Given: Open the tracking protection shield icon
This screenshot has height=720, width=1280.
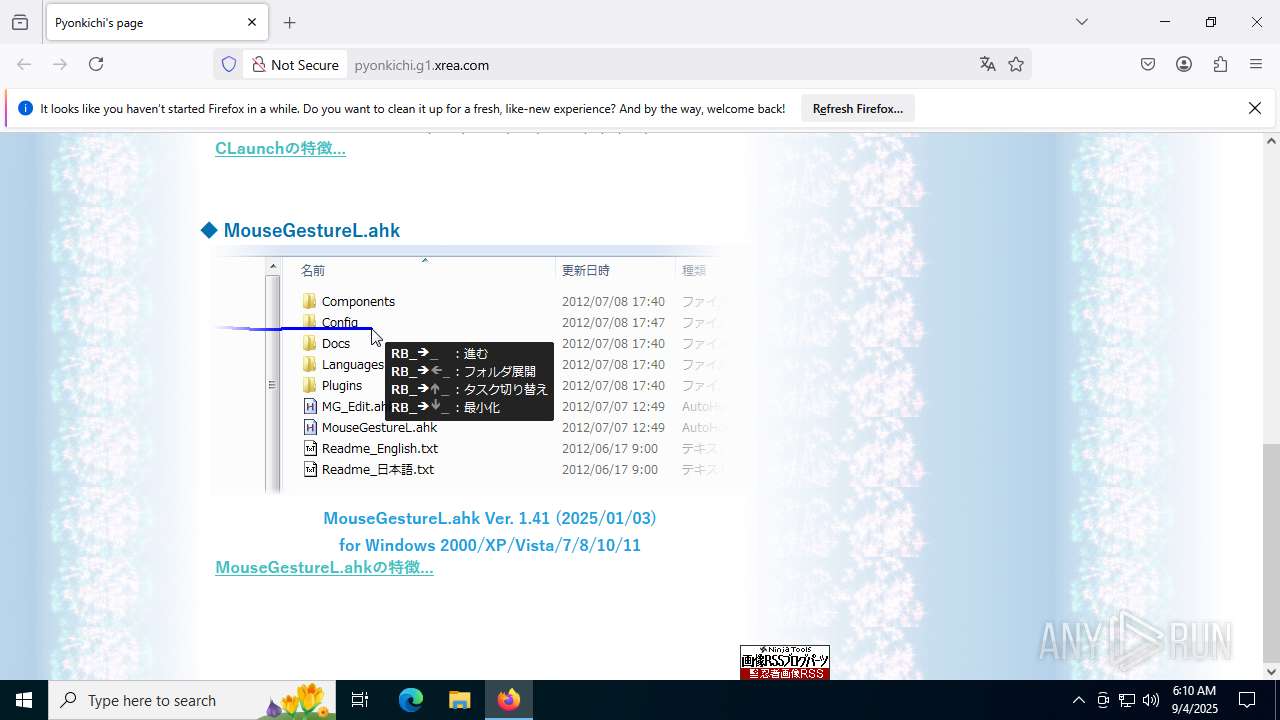Looking at the screenshot, I should pos(229,65).
